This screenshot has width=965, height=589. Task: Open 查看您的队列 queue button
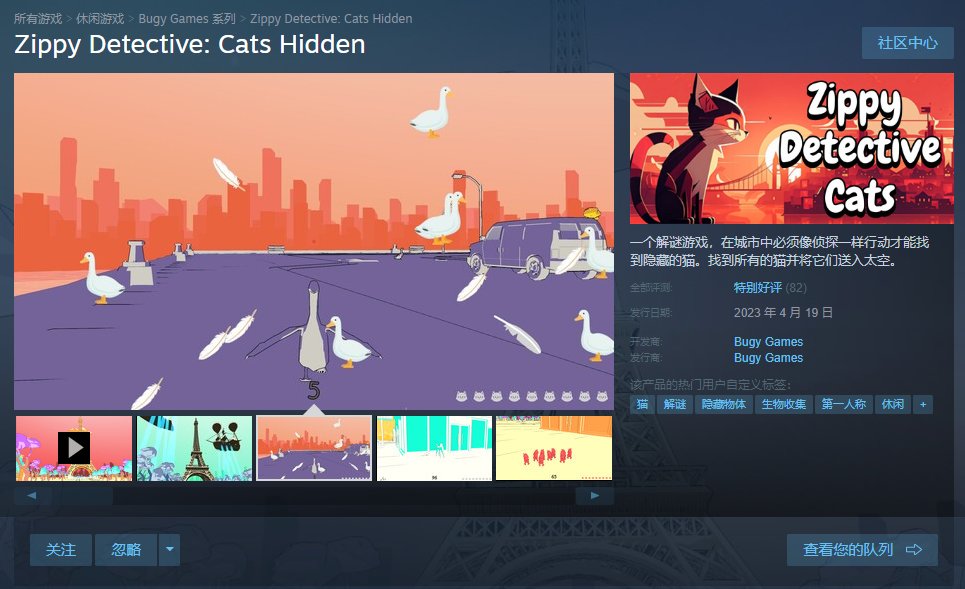862,550
